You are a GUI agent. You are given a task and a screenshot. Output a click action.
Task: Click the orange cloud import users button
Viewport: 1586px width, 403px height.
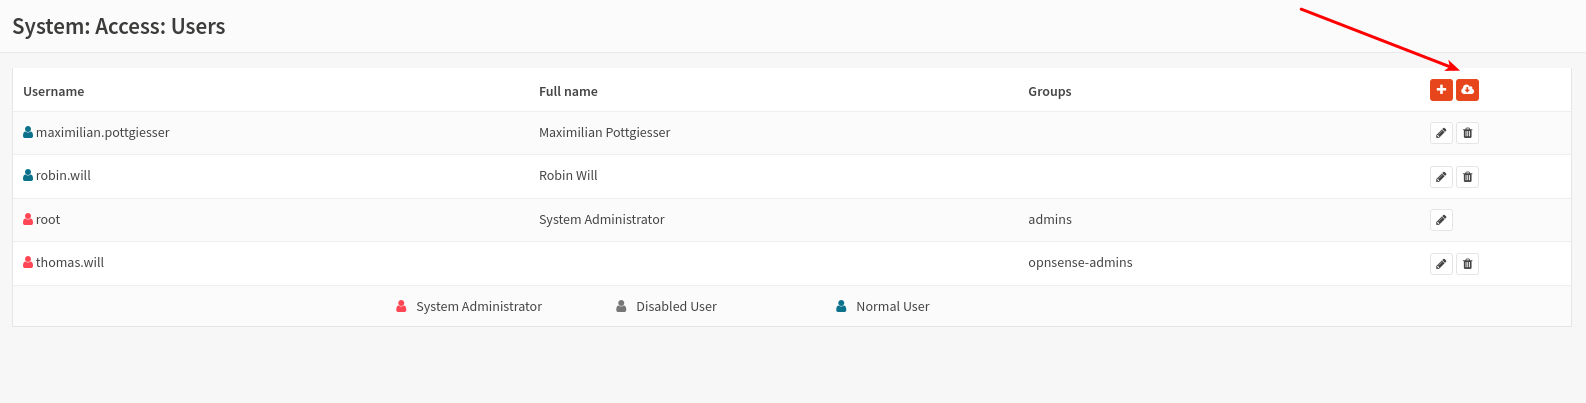(x=1467, y=90)
